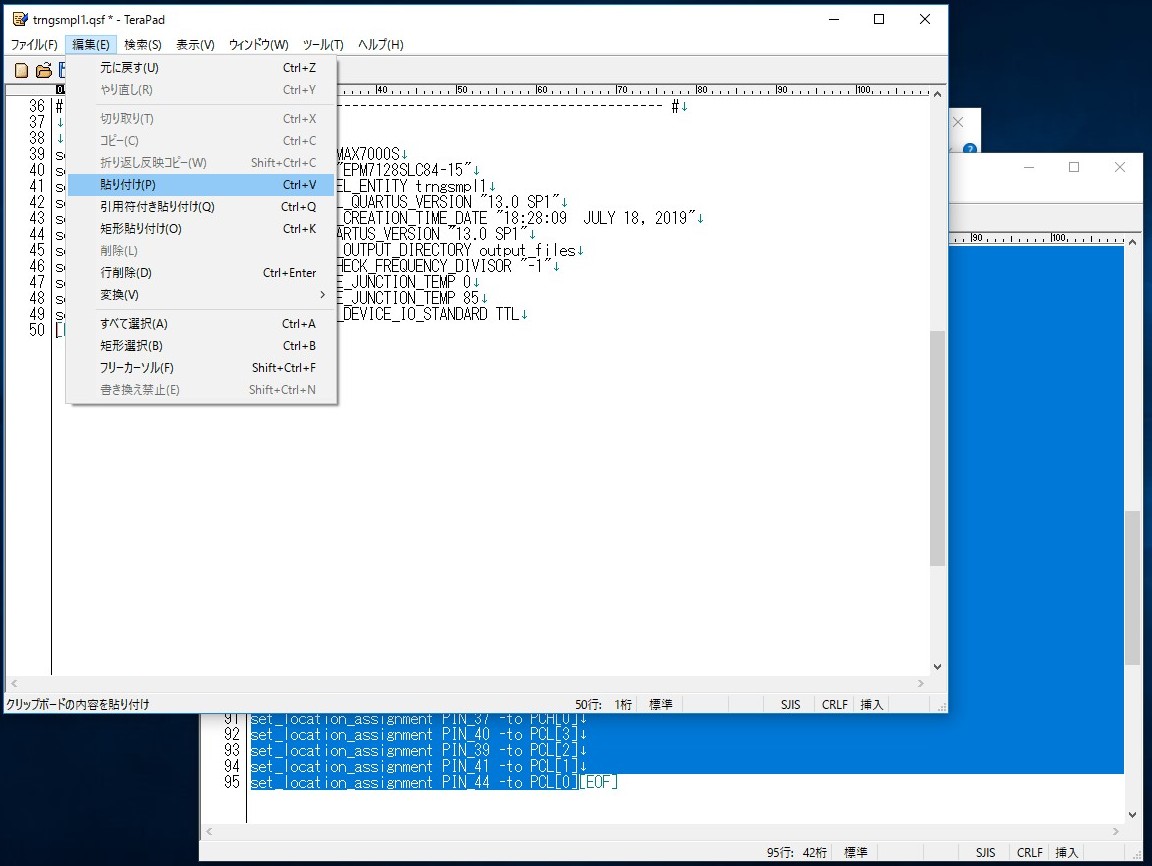Maximize the back TeraPad window

[x=1074, y=167]
